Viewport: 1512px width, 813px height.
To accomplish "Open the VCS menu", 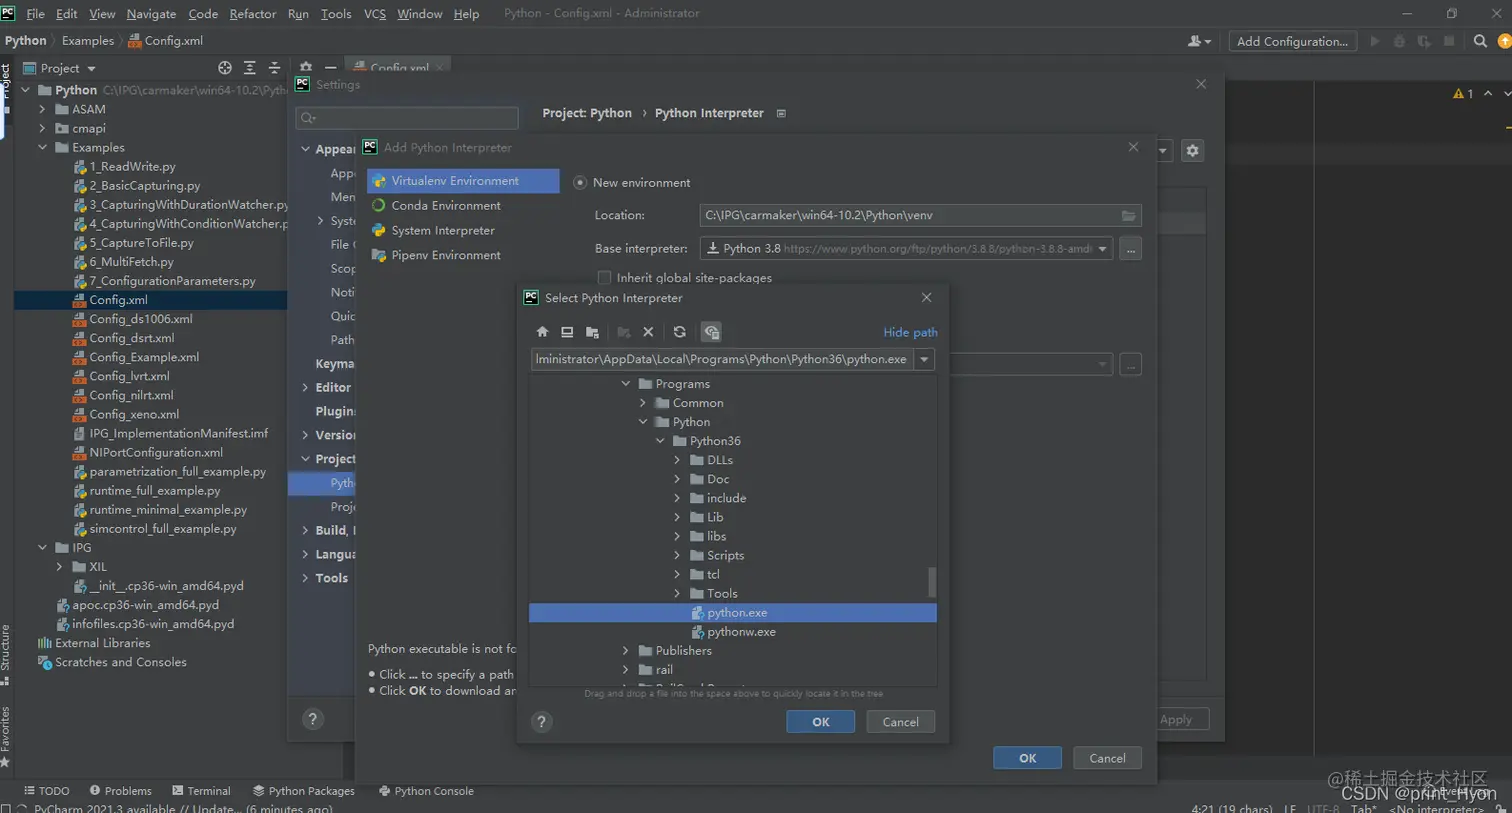I will click(x=375, y=14).
